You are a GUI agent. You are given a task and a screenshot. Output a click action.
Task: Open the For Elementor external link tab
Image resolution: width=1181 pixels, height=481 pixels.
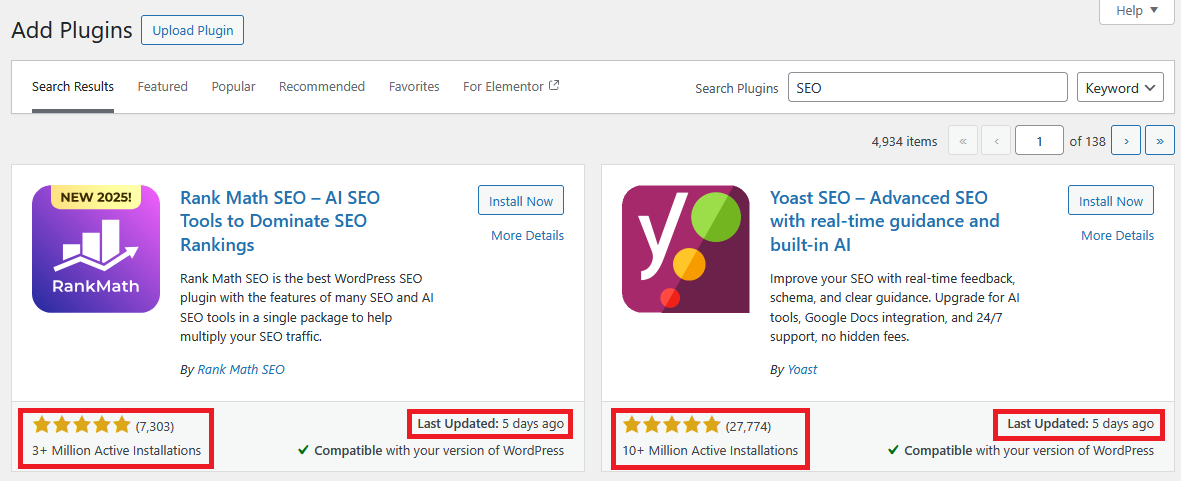(x=511, y=87)
